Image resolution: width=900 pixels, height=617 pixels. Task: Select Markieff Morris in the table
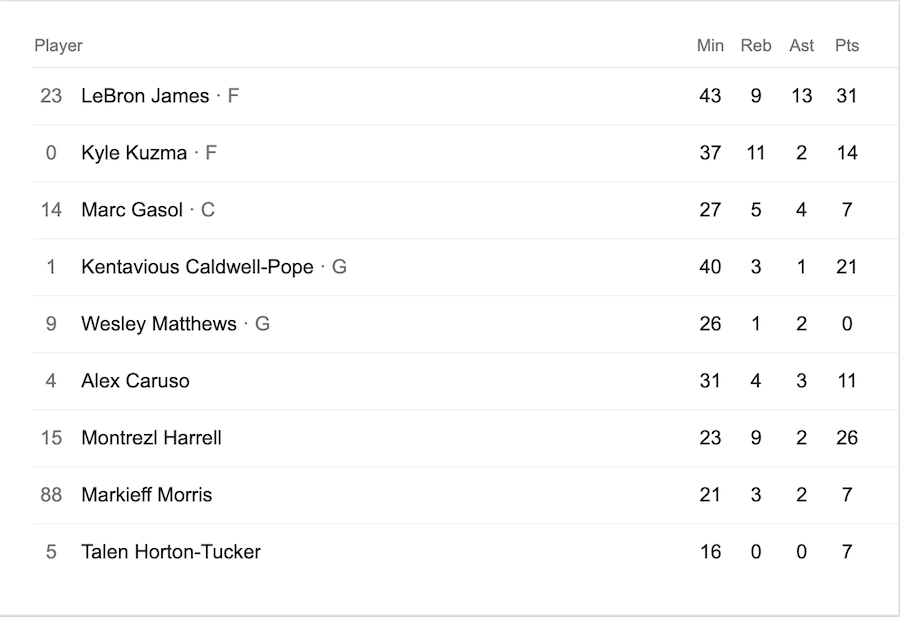coord(146,495)
